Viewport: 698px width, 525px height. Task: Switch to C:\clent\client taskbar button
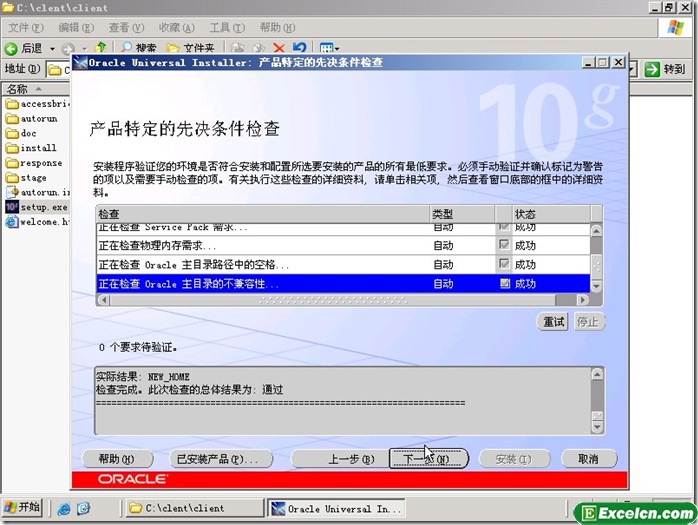click(x=195, y=508)
